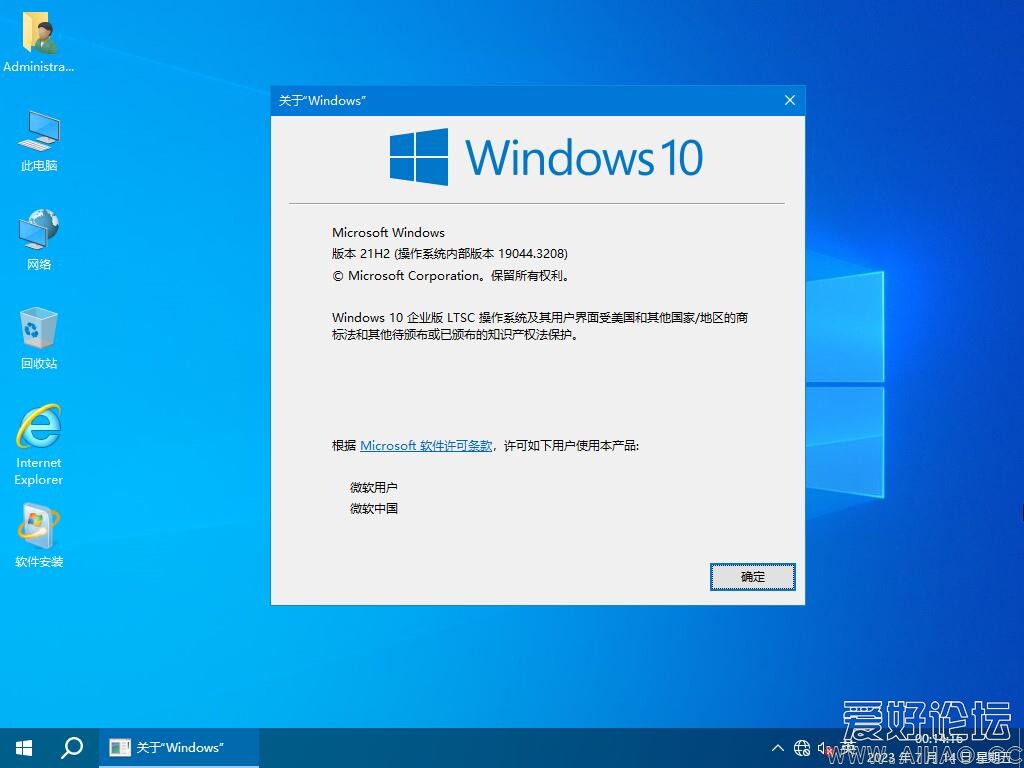Open the Microsoft 软件许可条款 link
The width and height of the screenshot is (1024, 768).
pyautogui.click(x=426, y=446)
